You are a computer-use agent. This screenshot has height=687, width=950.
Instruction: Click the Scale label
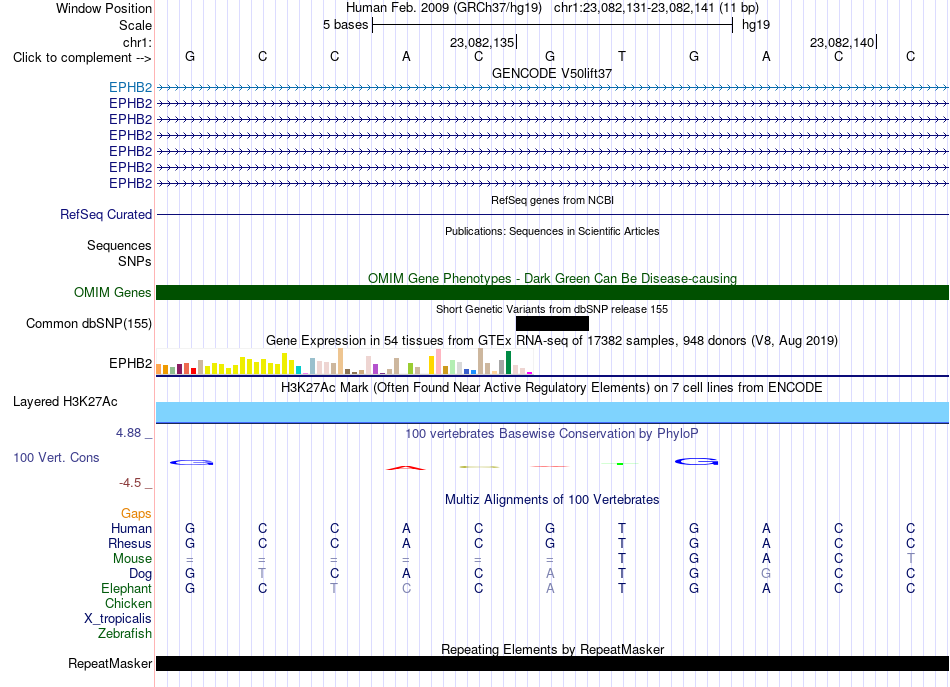(135, 25)
